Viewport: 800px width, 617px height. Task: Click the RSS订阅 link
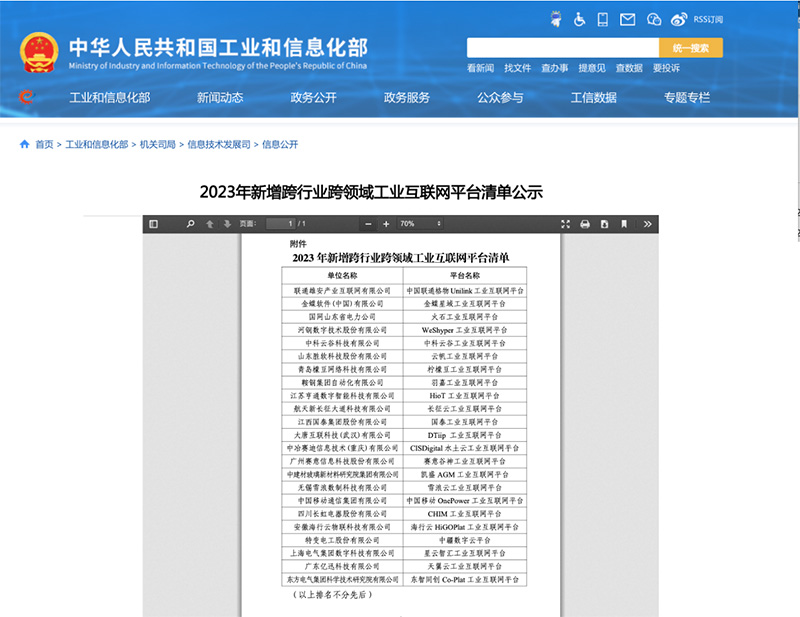(708, 19)
